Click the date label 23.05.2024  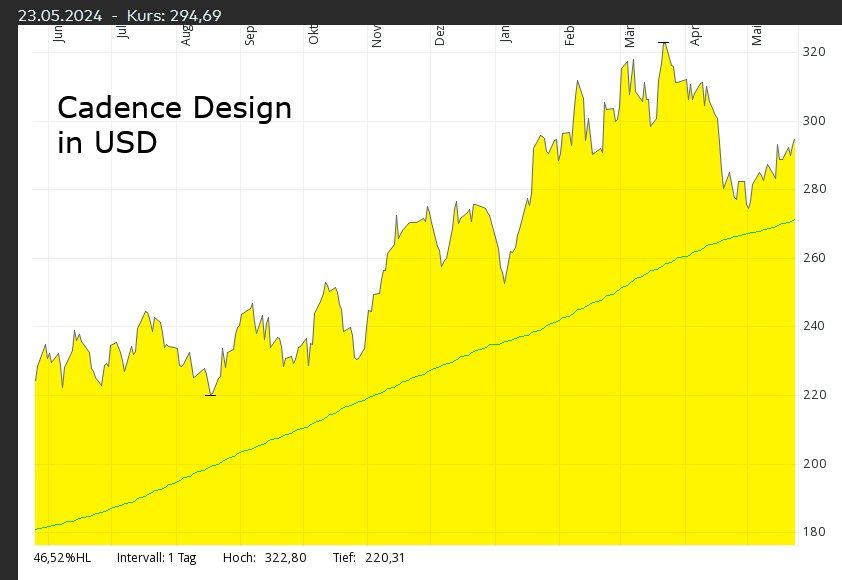click(x=60, y=15)
